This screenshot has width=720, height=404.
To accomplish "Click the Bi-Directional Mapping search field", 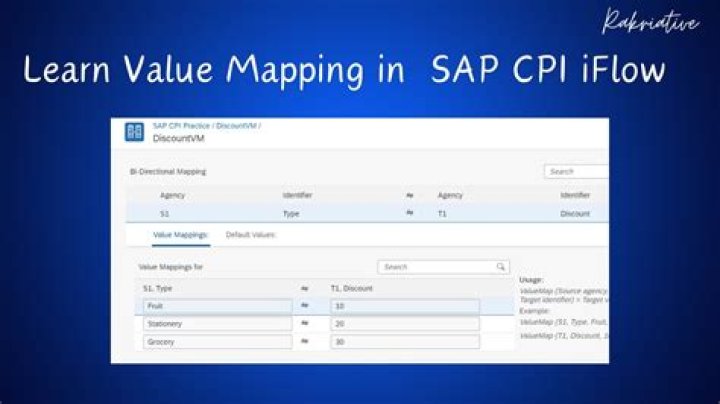I will click(577, 171).
